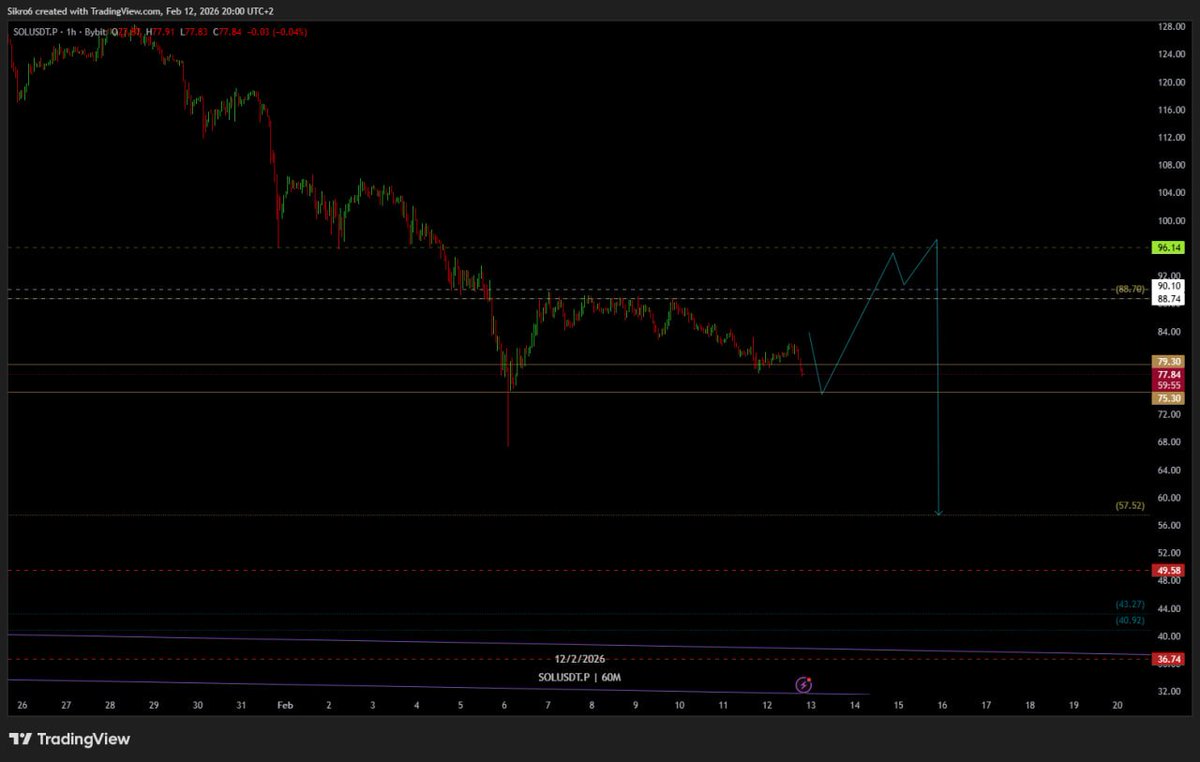Viewport: 1200px width, 762px height.
Task: Click the '29' date on time axis
Action: 153,705
